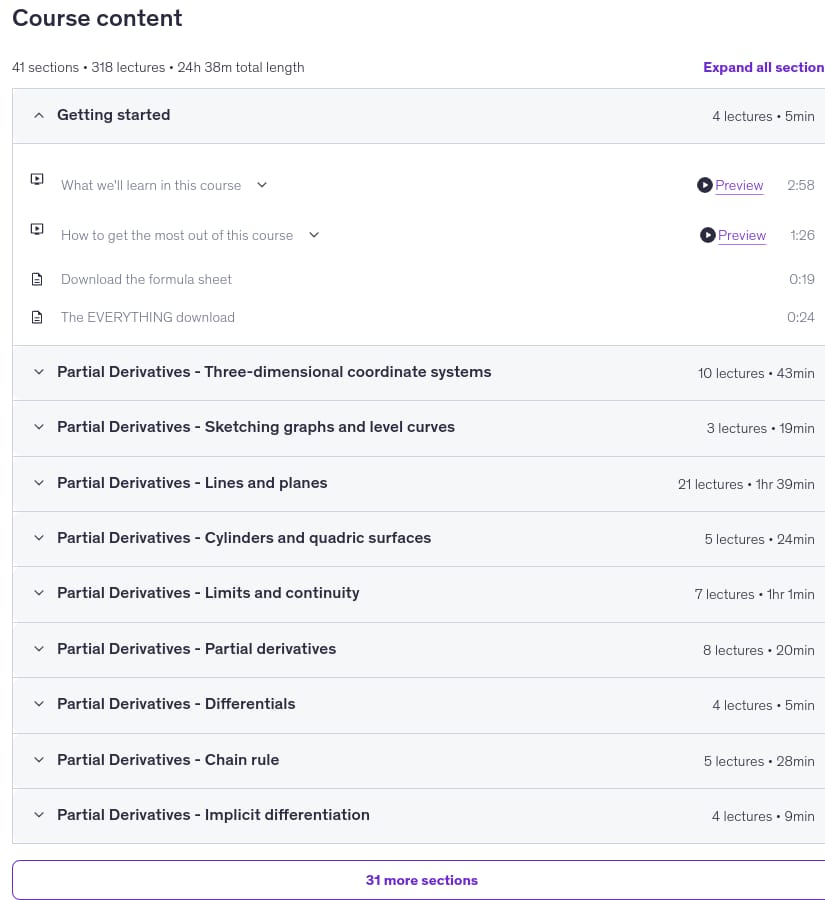Expand Cylinders and quadric surfaces section
The height and width of the screenshot is (900, 825).
[x=419, y=539]
